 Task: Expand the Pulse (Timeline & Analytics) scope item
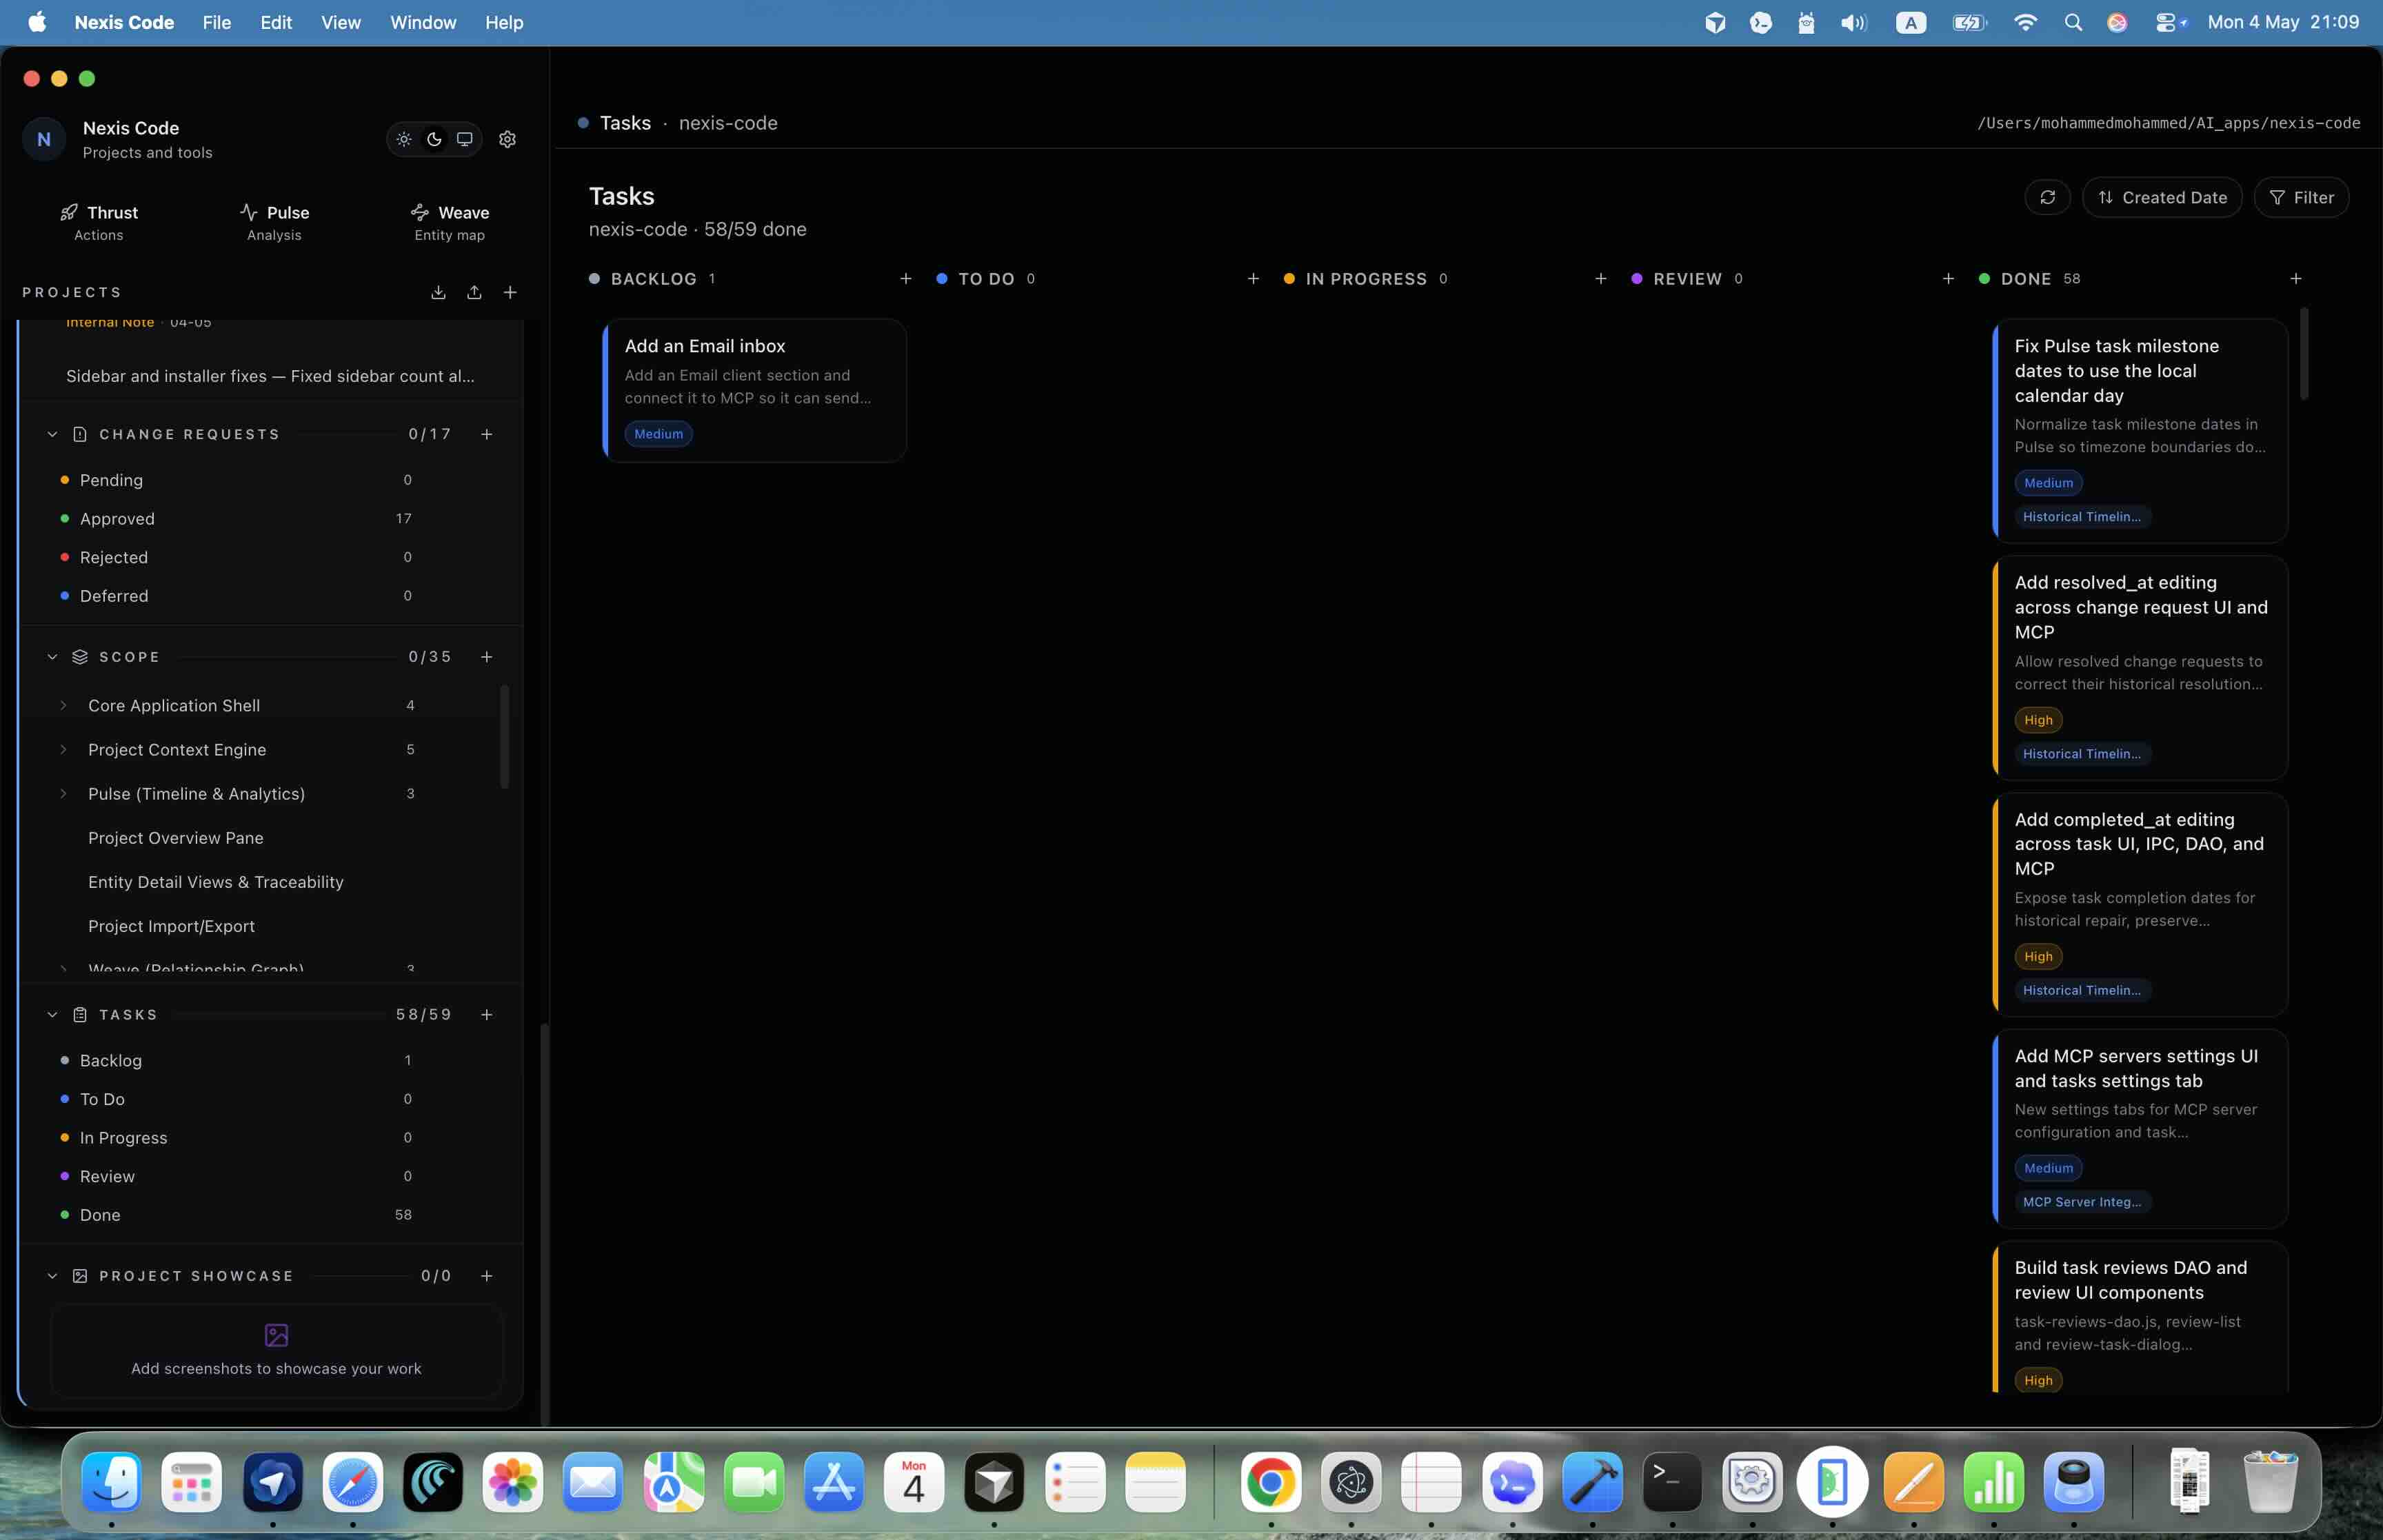click(64, 794)
